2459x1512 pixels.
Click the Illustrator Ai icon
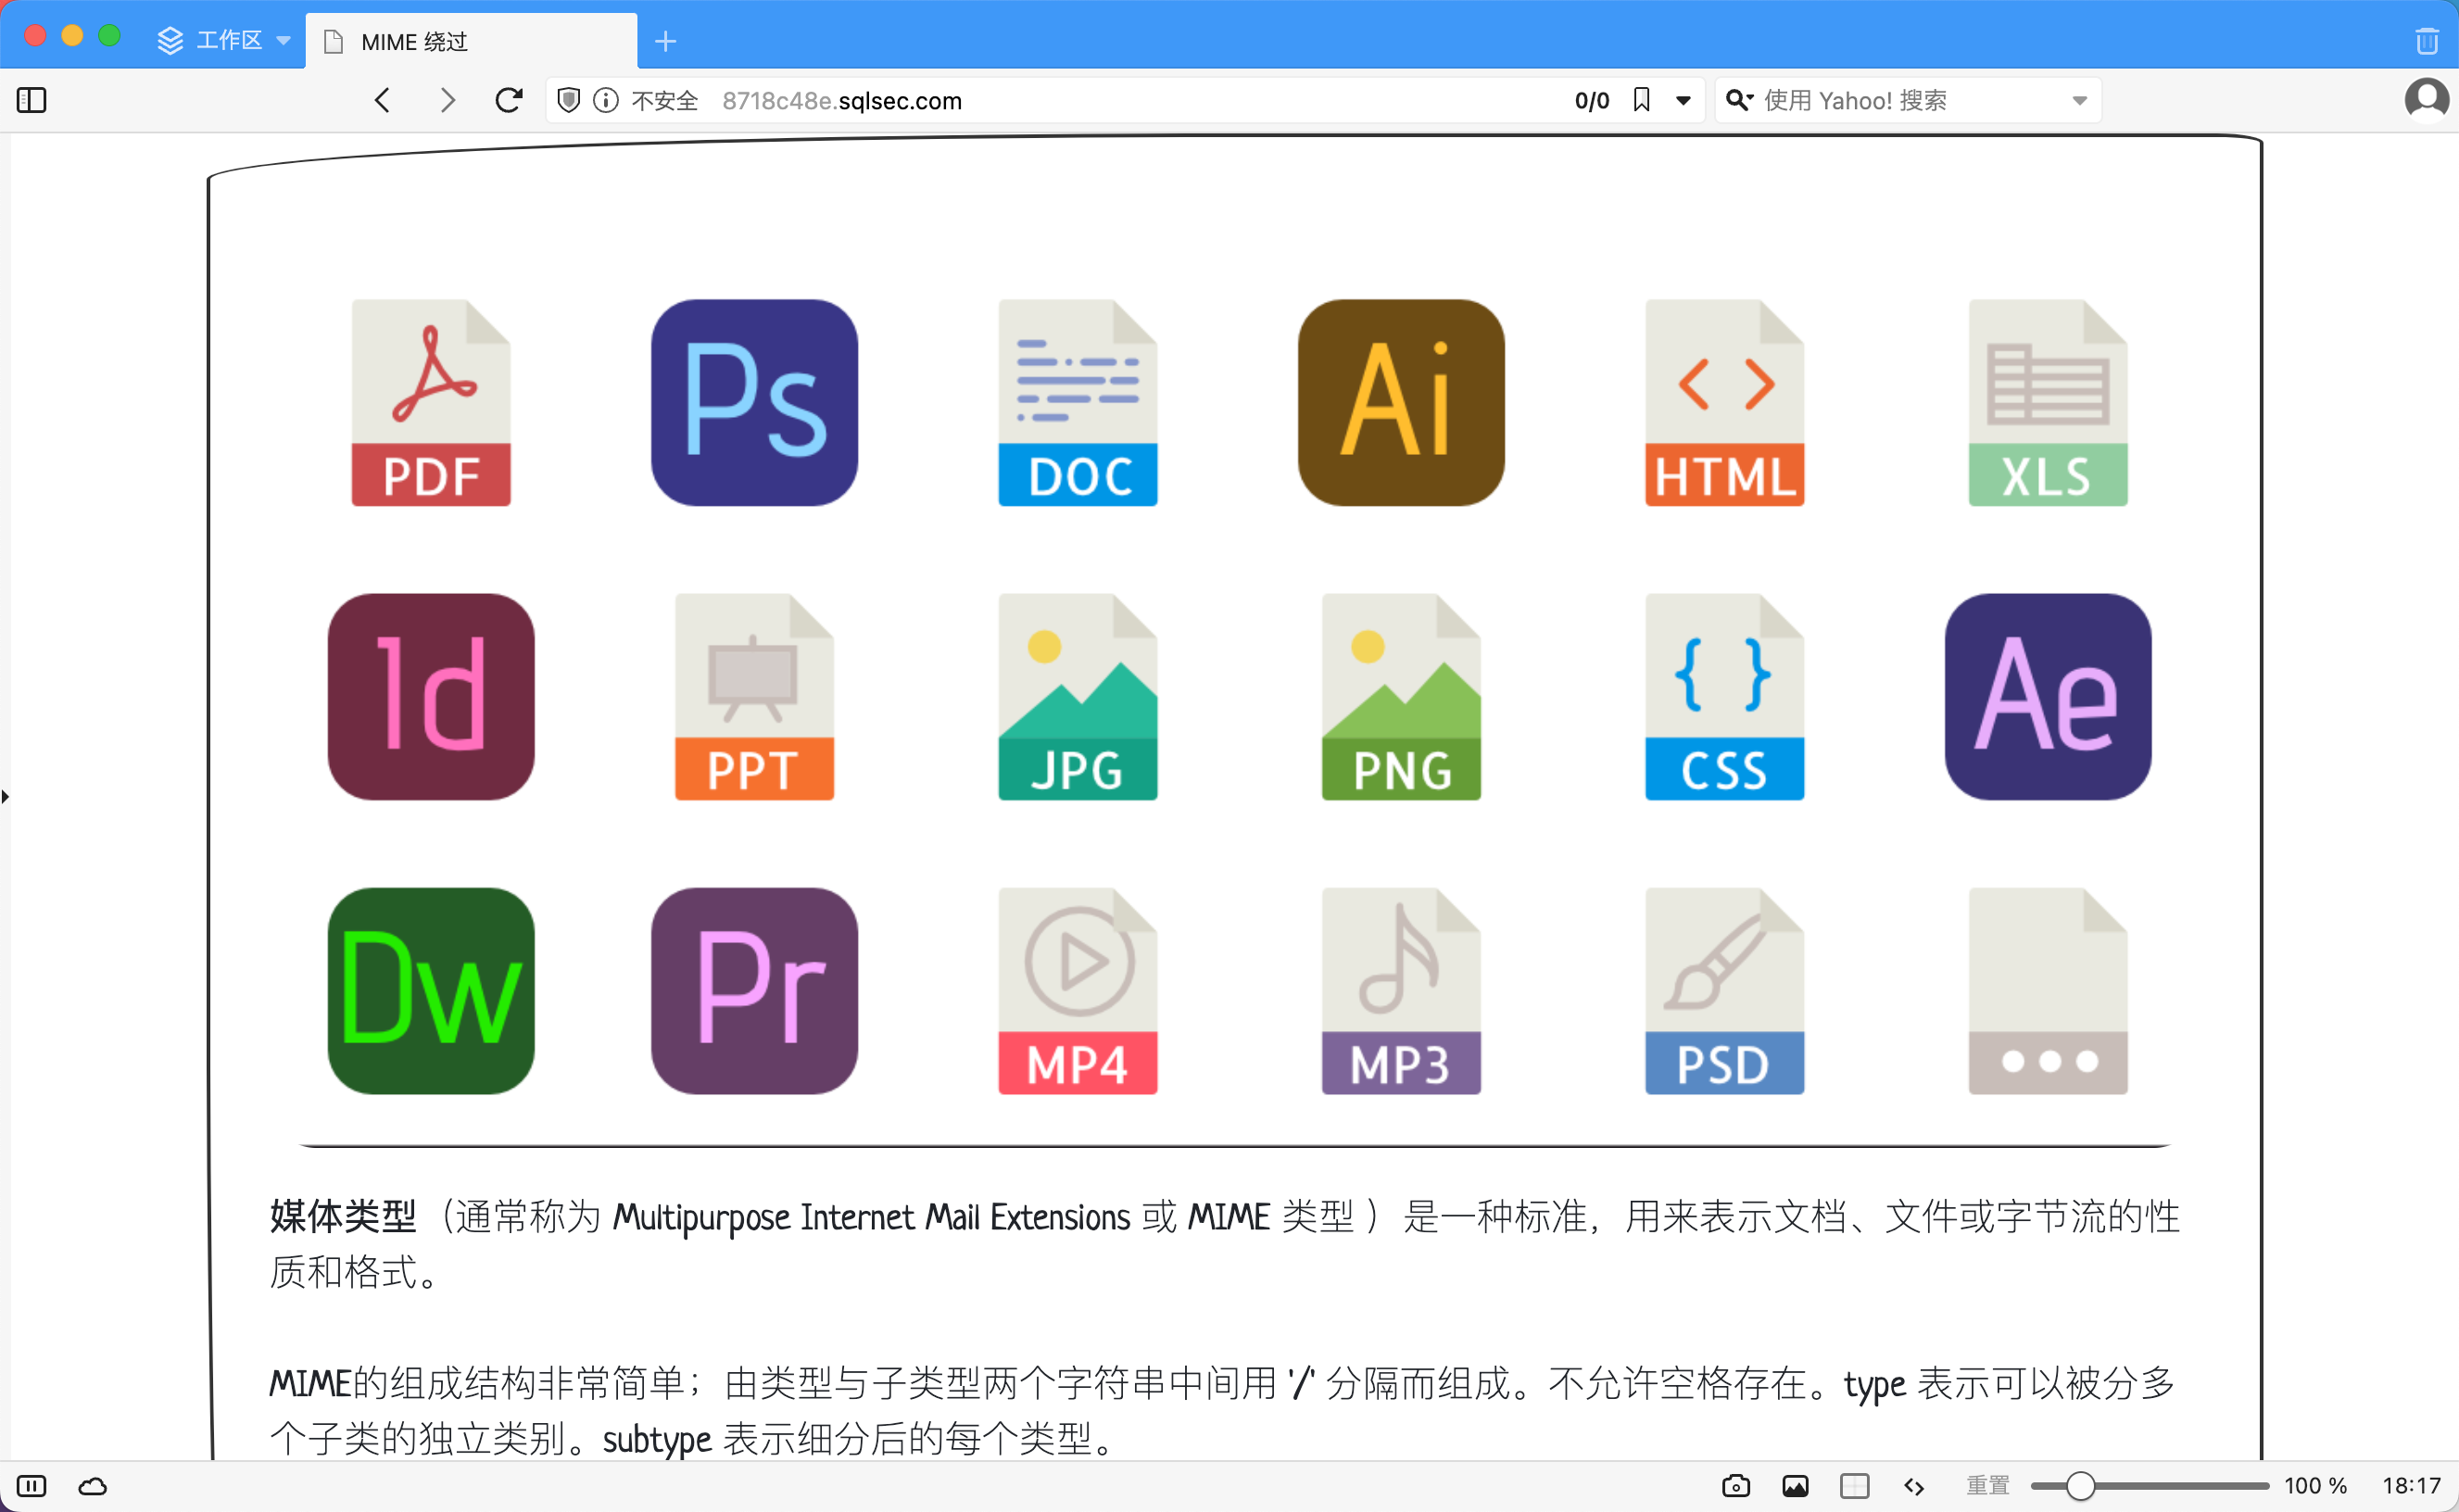point(1401,402)
